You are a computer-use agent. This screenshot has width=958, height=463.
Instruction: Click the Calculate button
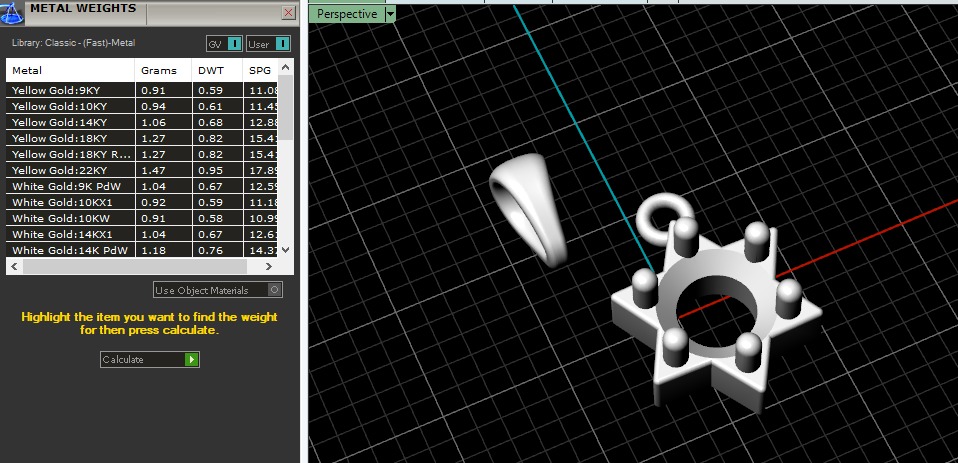[x=150, y=359]
